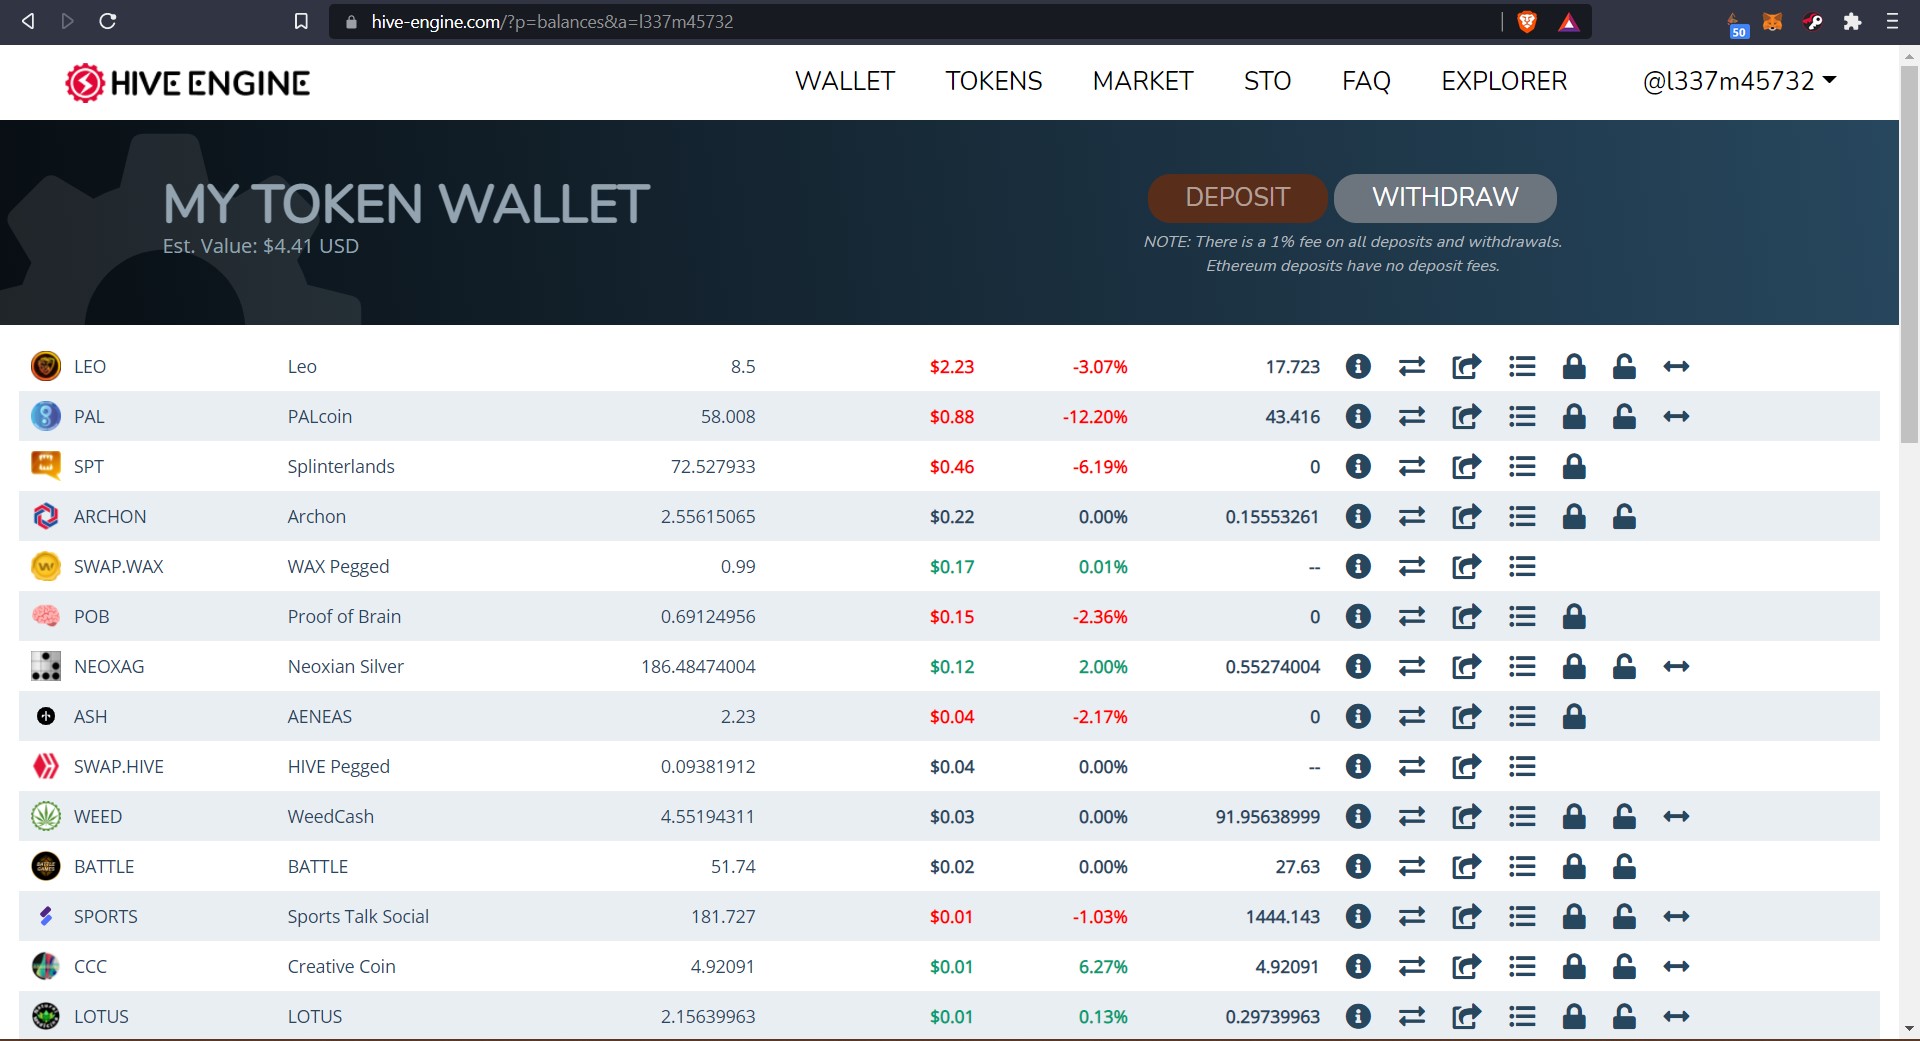Screen dimensions: 1920x1041
Task: Click the Creative Coin token name
Action: click(x=342, y=967)
